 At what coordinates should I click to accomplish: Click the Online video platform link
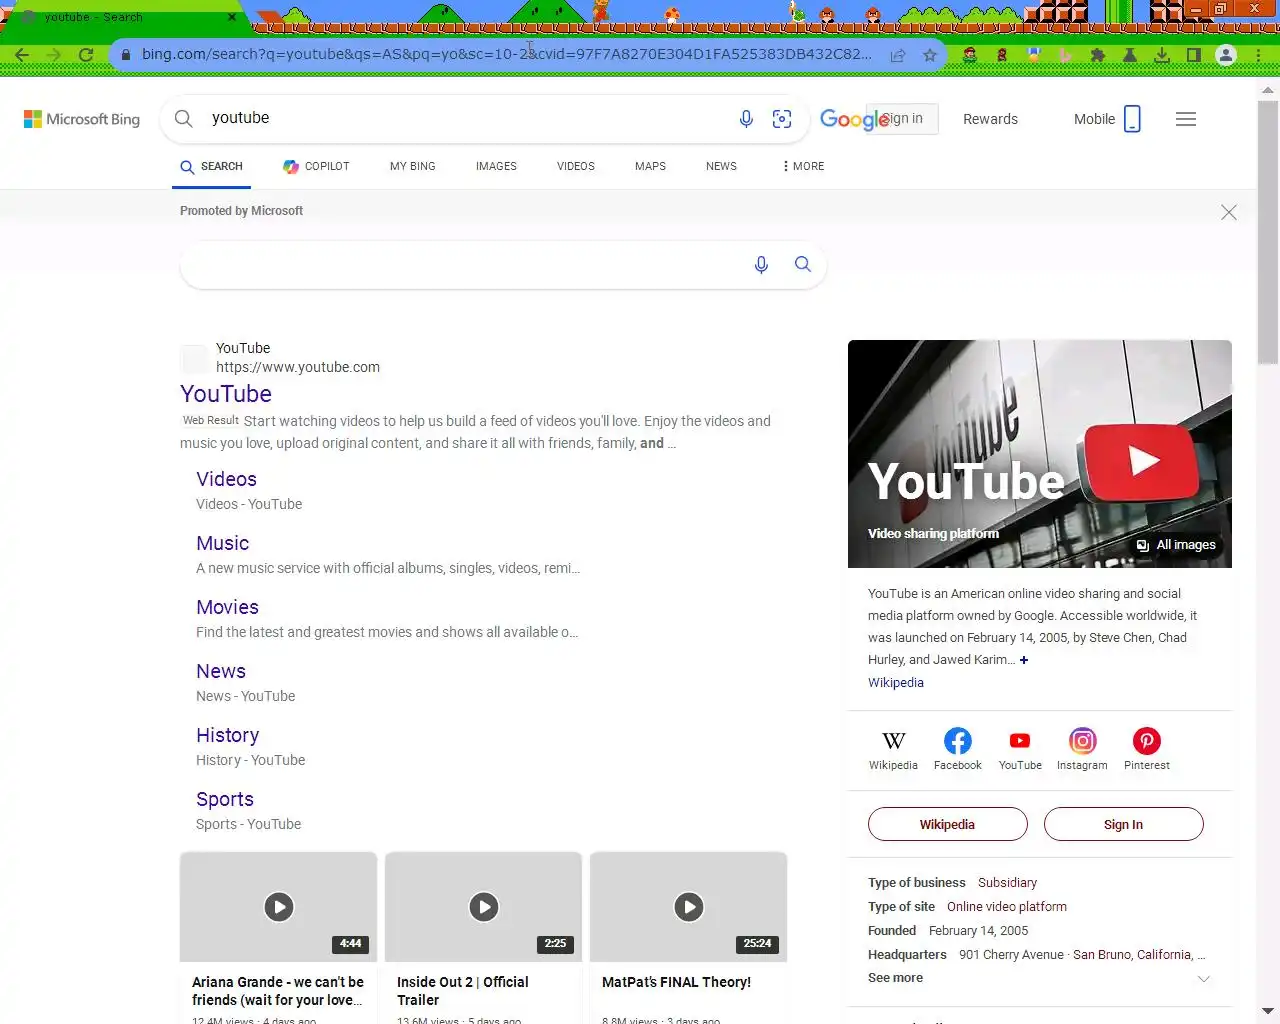coord(1007,907)
